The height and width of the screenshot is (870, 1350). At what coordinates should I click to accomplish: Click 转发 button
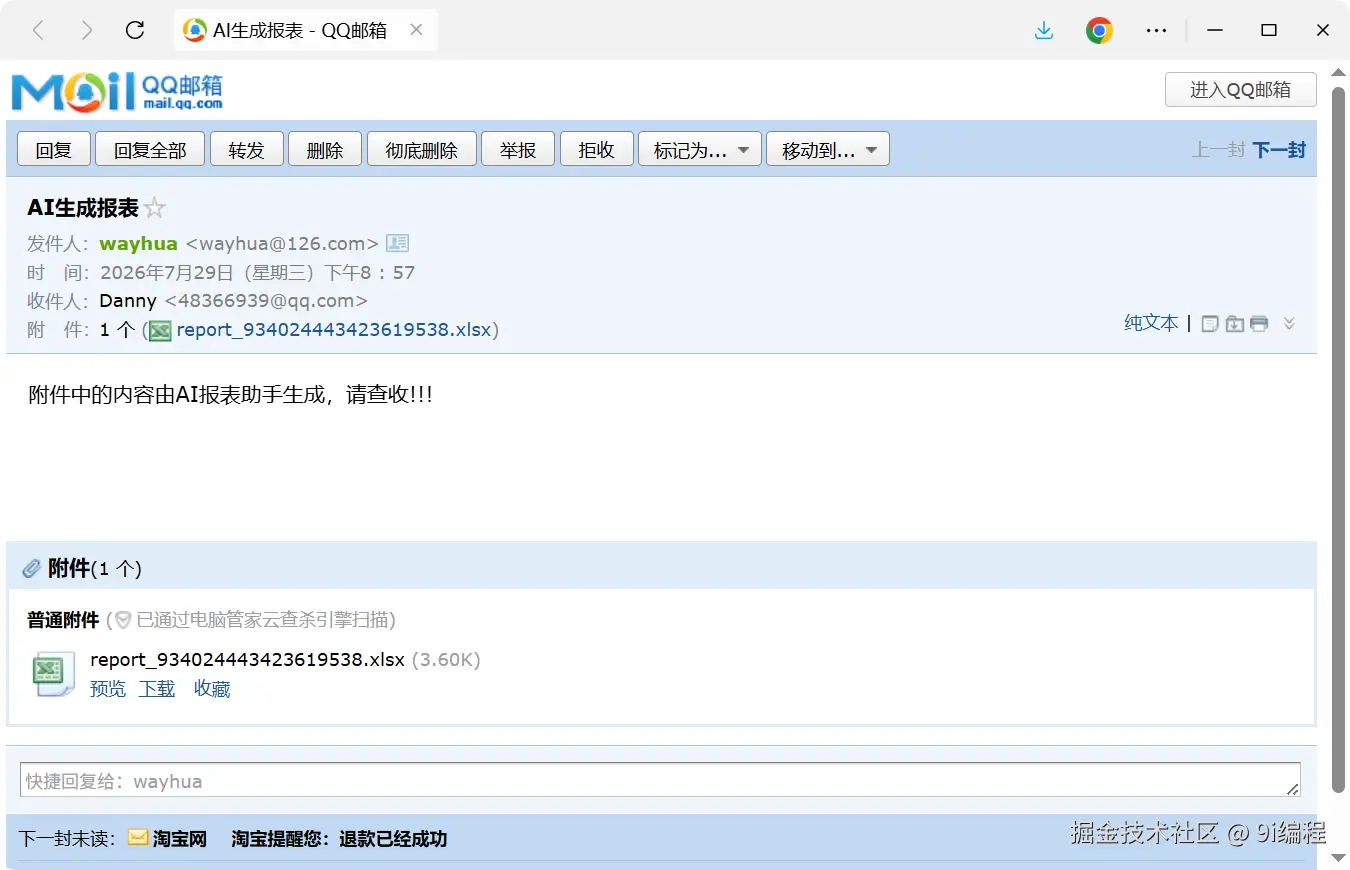point(246,150)
